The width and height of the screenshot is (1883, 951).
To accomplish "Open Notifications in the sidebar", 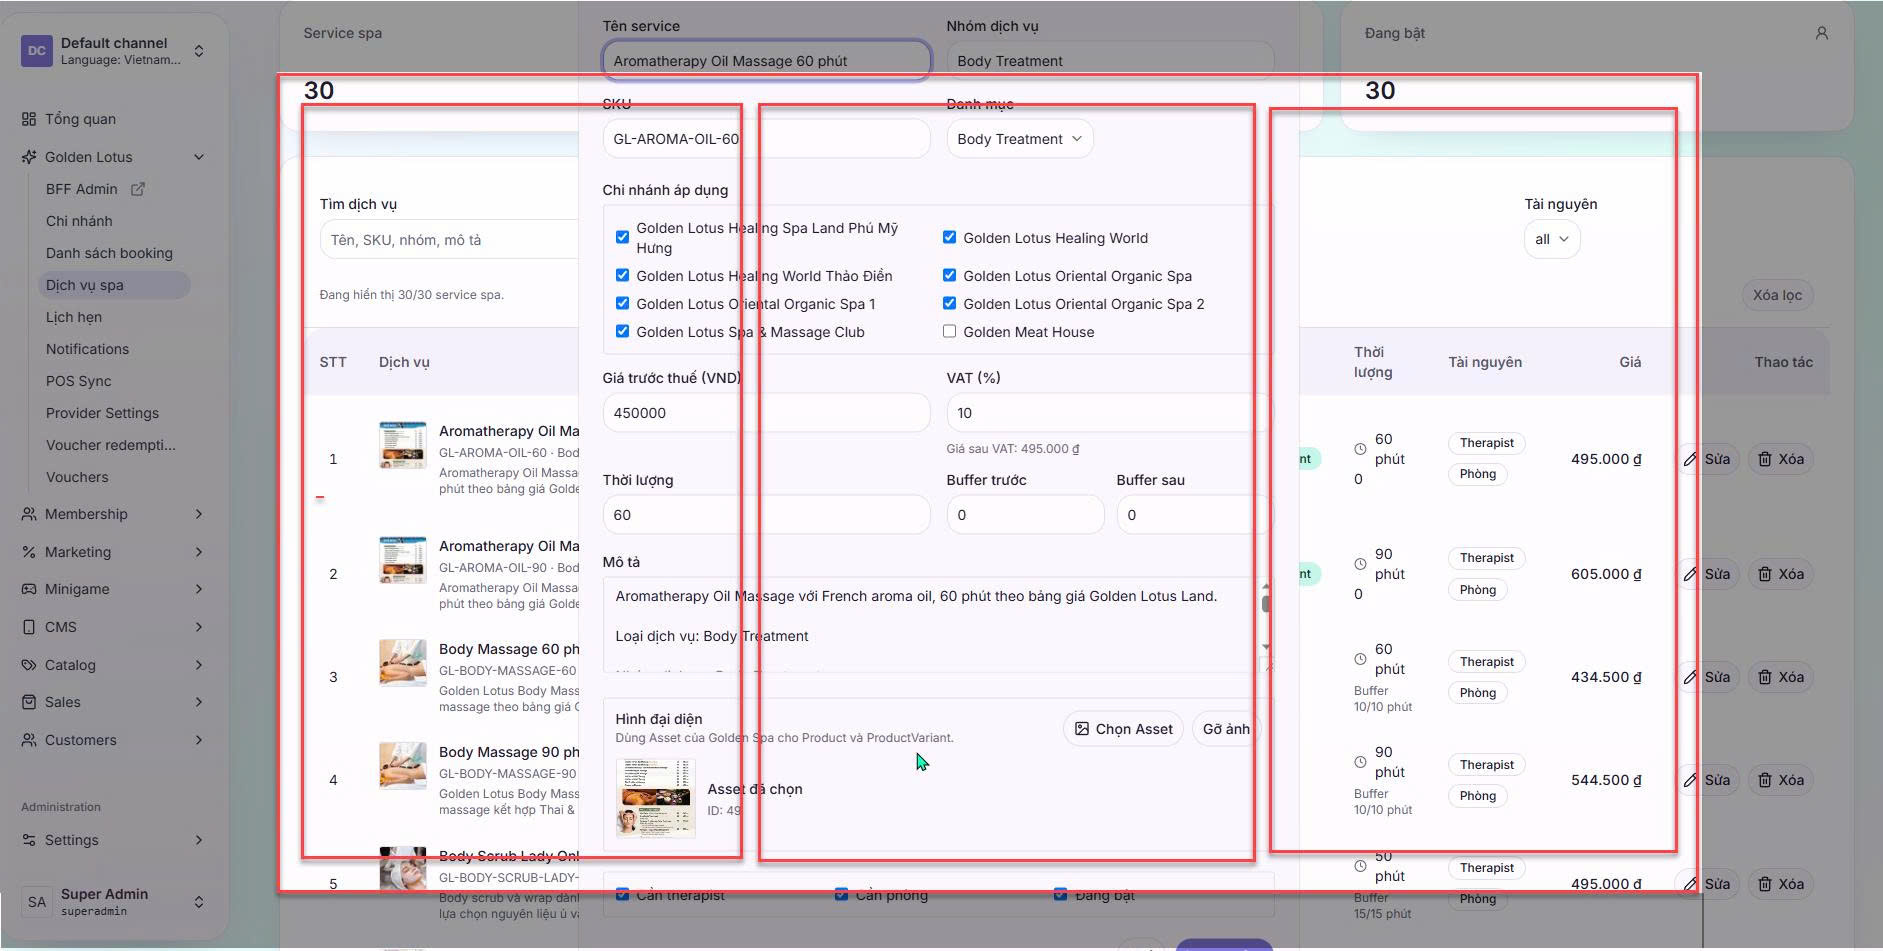I will (x=87, y=349).
